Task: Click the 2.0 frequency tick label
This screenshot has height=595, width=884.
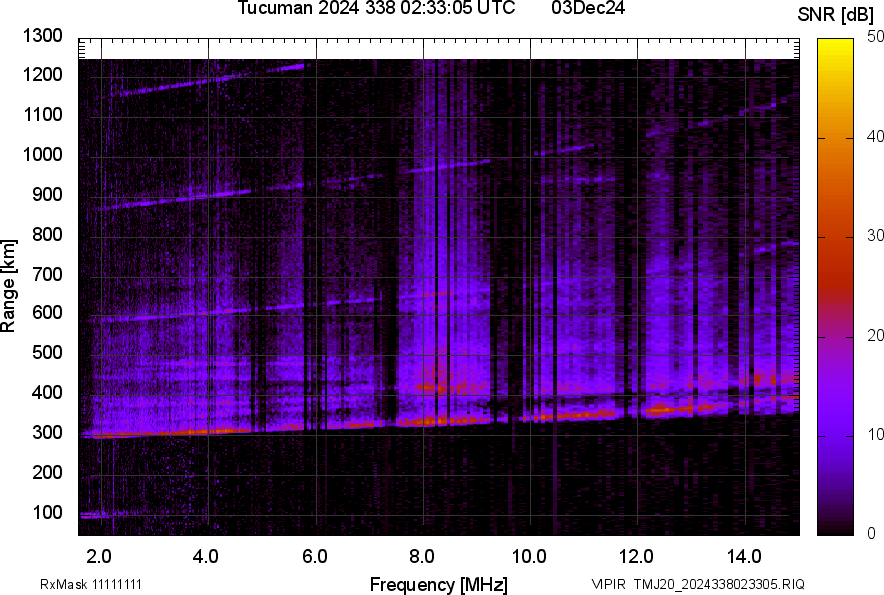Action: click(99, 556)
